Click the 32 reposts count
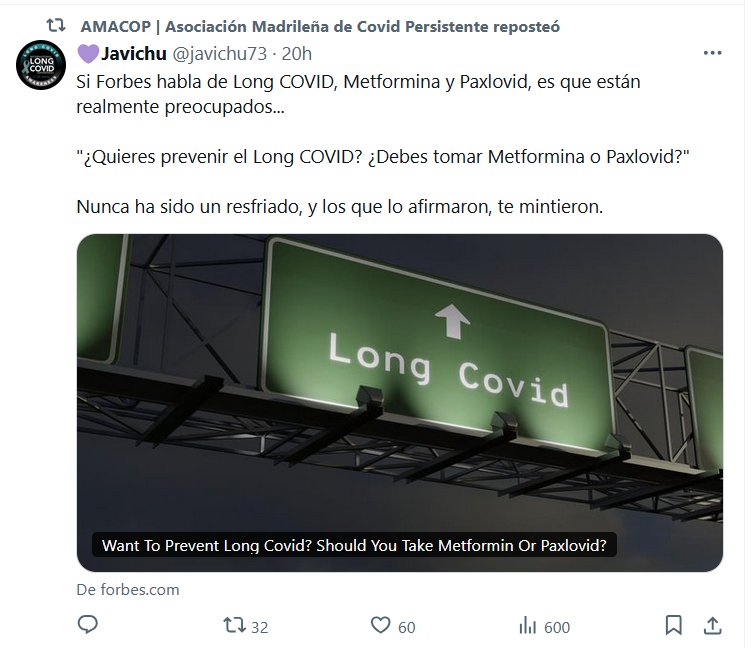Image resolution: width=756 pixels, height=648 pixels. click(259, 627)
